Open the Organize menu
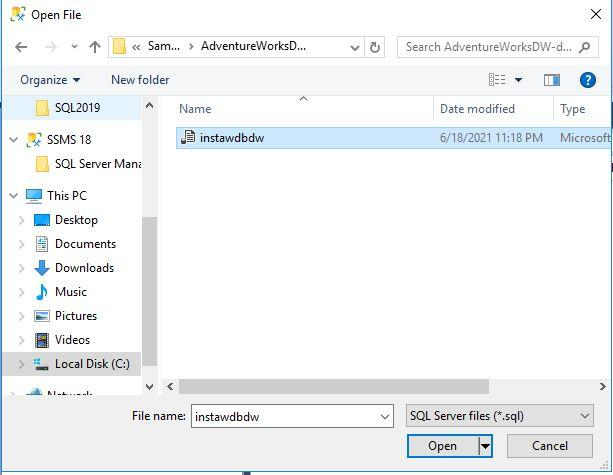This screenshot has height=475, width=613. pyautogui.click(x=50, y=80)
